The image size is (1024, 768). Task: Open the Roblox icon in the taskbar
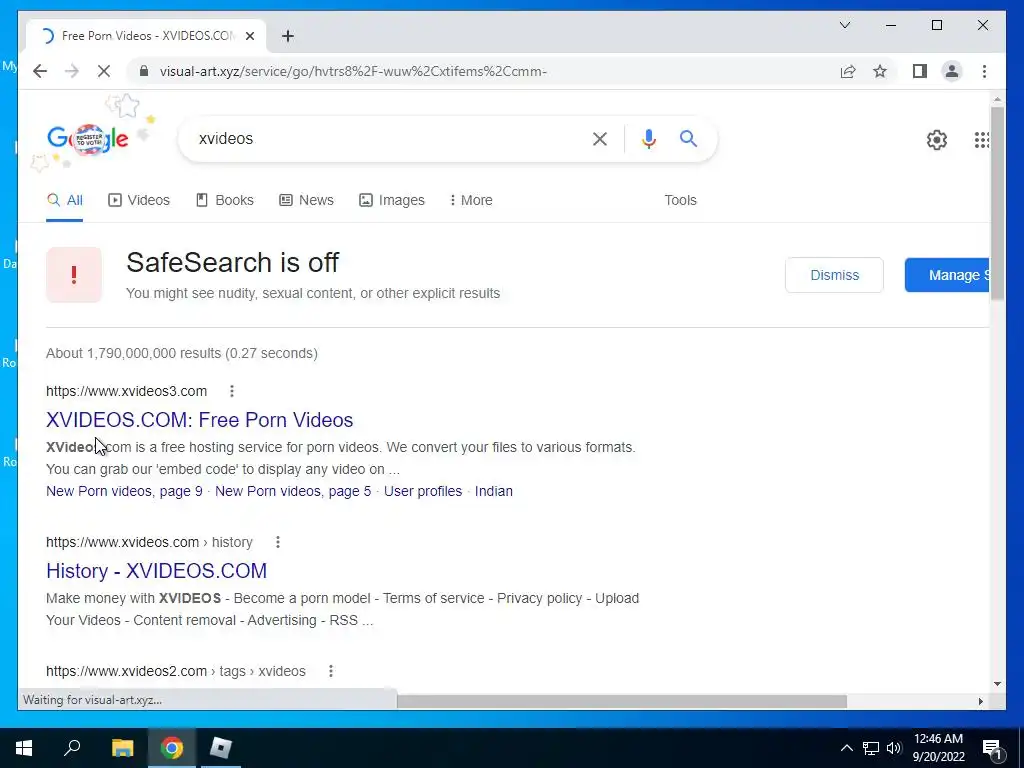[221, 748]
